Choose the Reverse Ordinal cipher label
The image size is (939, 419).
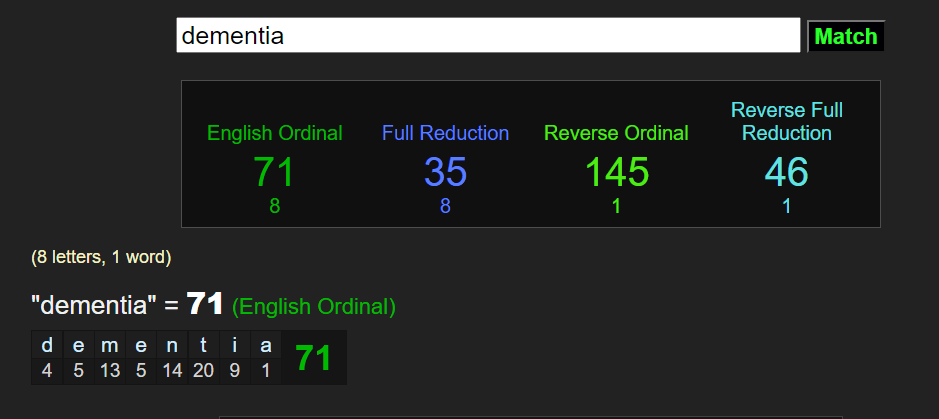(616, 133)
